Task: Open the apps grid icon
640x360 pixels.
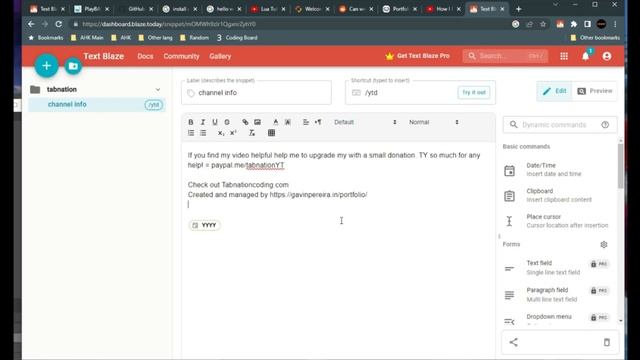Action: (x=564, y=56)
